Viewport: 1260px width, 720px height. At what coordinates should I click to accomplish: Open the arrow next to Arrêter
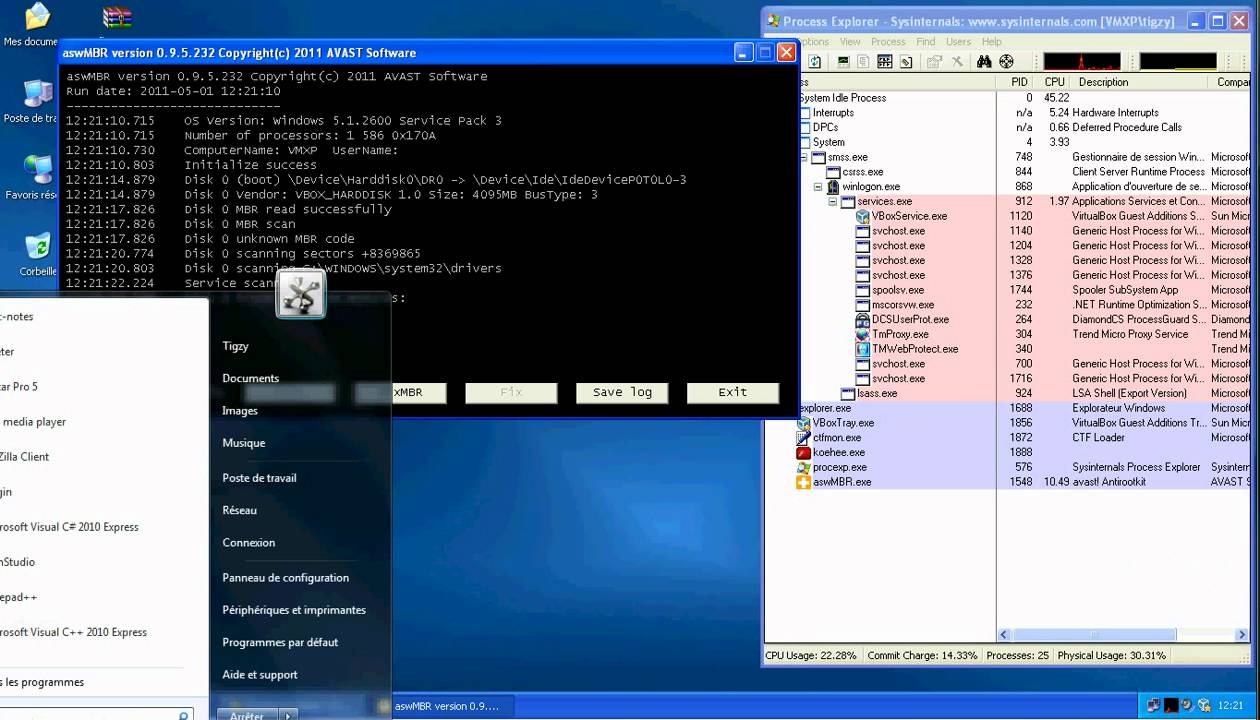coord(288,715)
